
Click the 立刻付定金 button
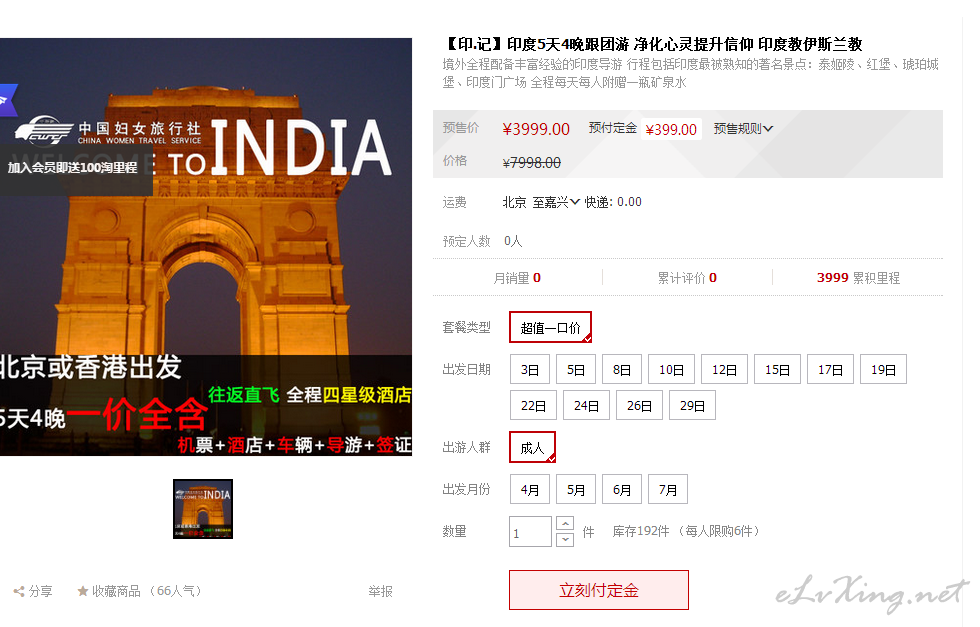598,590
